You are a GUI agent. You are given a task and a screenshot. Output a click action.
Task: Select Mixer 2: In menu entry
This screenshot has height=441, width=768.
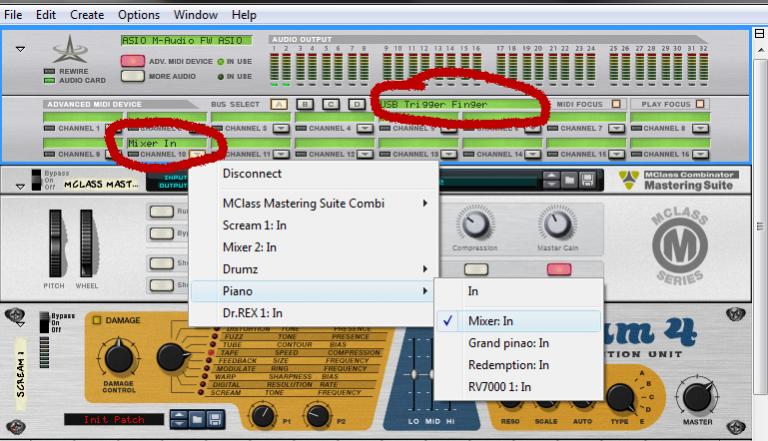coord(313,247)
